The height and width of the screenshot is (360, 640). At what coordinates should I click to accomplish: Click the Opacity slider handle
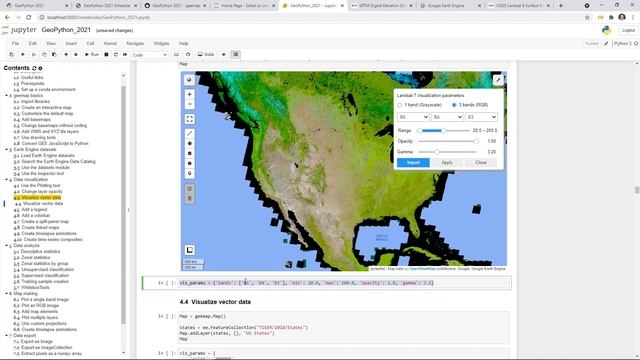[x=476, y=141]
